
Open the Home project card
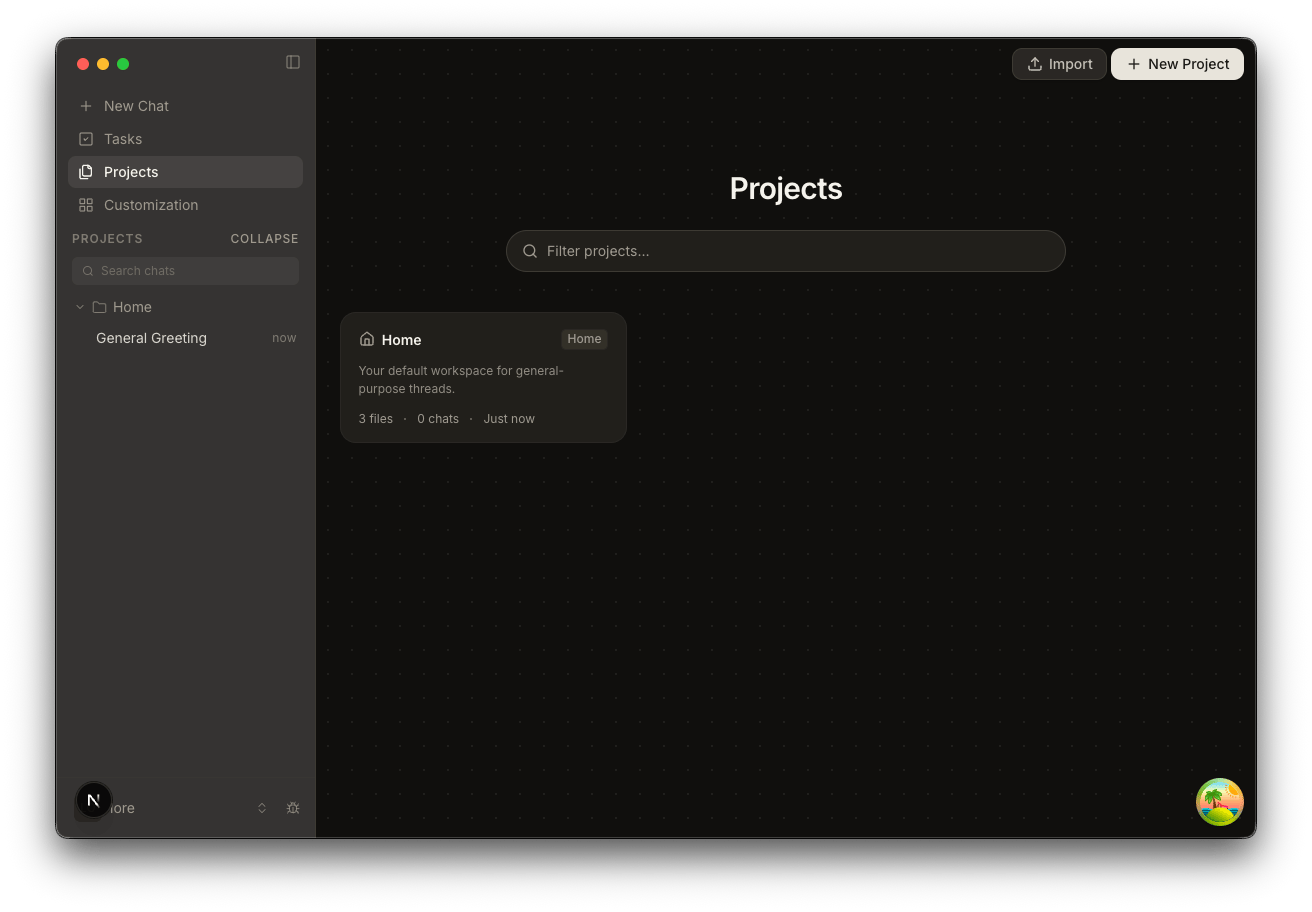pyautogui.click(x=483, y=377)
